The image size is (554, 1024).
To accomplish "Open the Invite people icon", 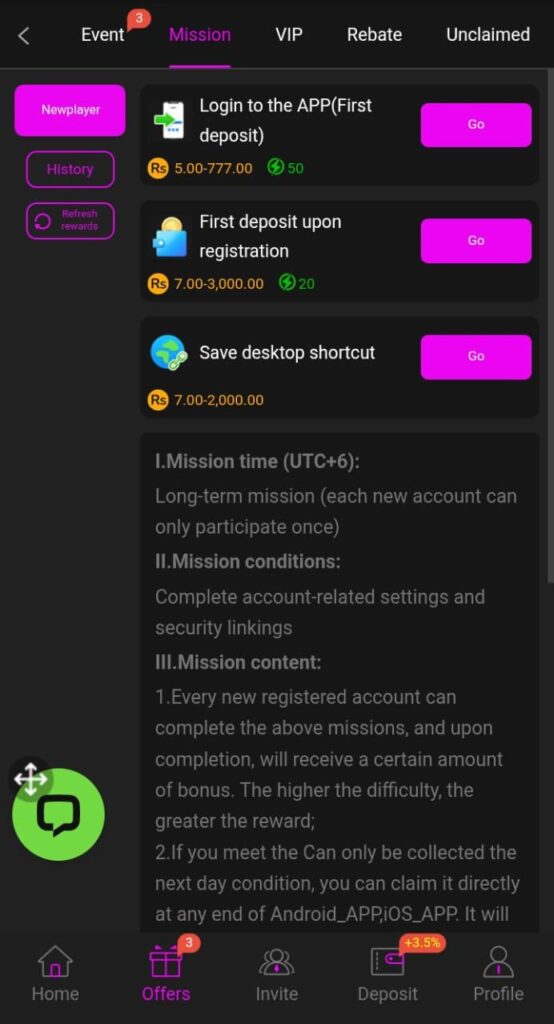I will (276, 961).
